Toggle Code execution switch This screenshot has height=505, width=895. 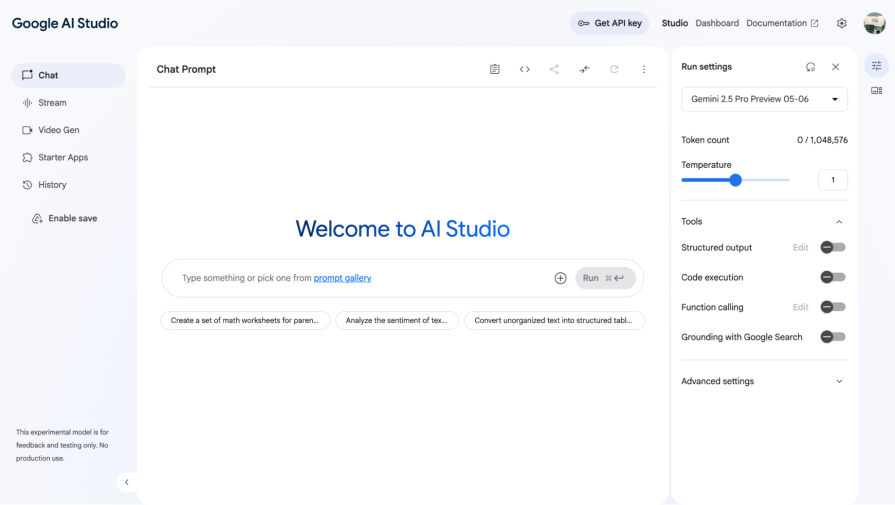click(x=833, y=277)
